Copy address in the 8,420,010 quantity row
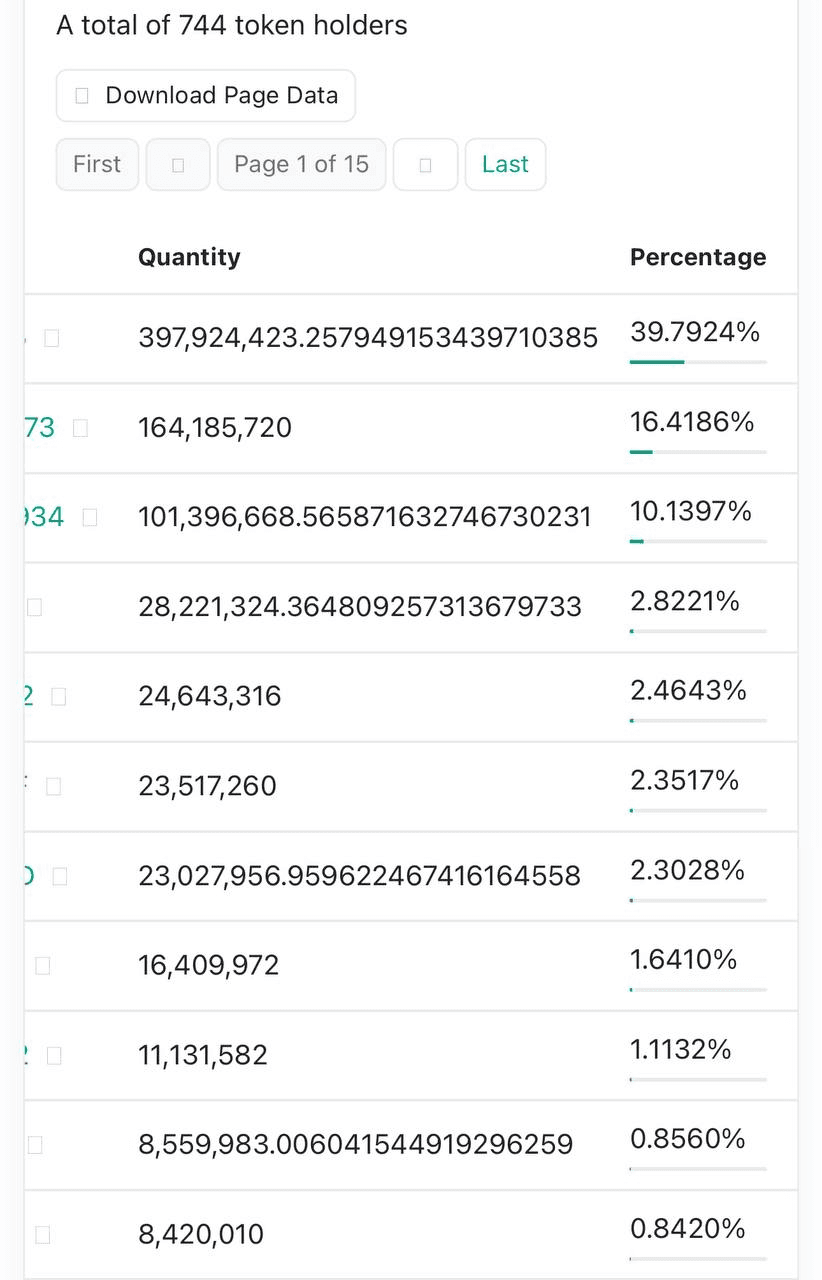Image resolution: width=822 pixels, height=1280 pixels. pos(42,1234)
